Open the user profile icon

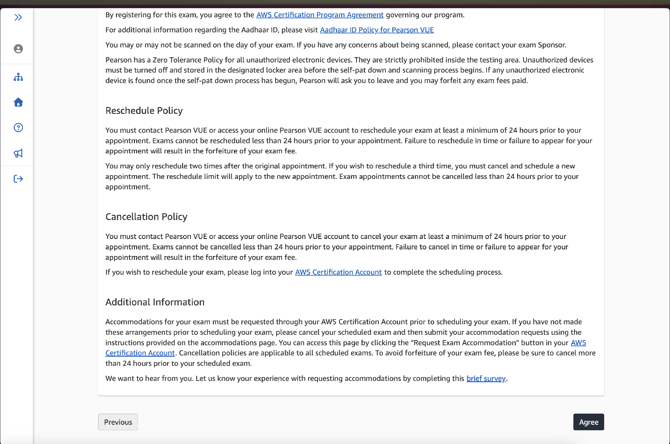pos(18,49)
